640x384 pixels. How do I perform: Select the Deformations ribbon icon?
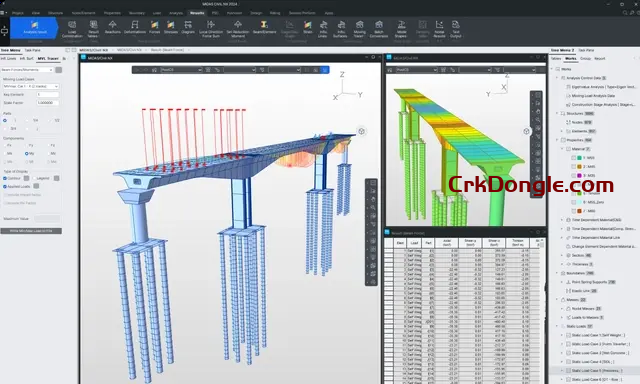[x=135, y=27]
